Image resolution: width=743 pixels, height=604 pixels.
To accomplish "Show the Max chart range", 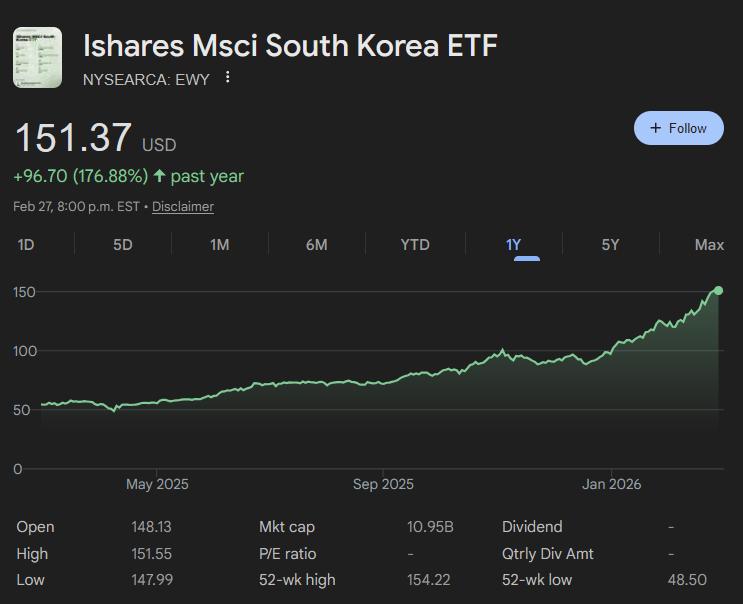I will (709, 245).
